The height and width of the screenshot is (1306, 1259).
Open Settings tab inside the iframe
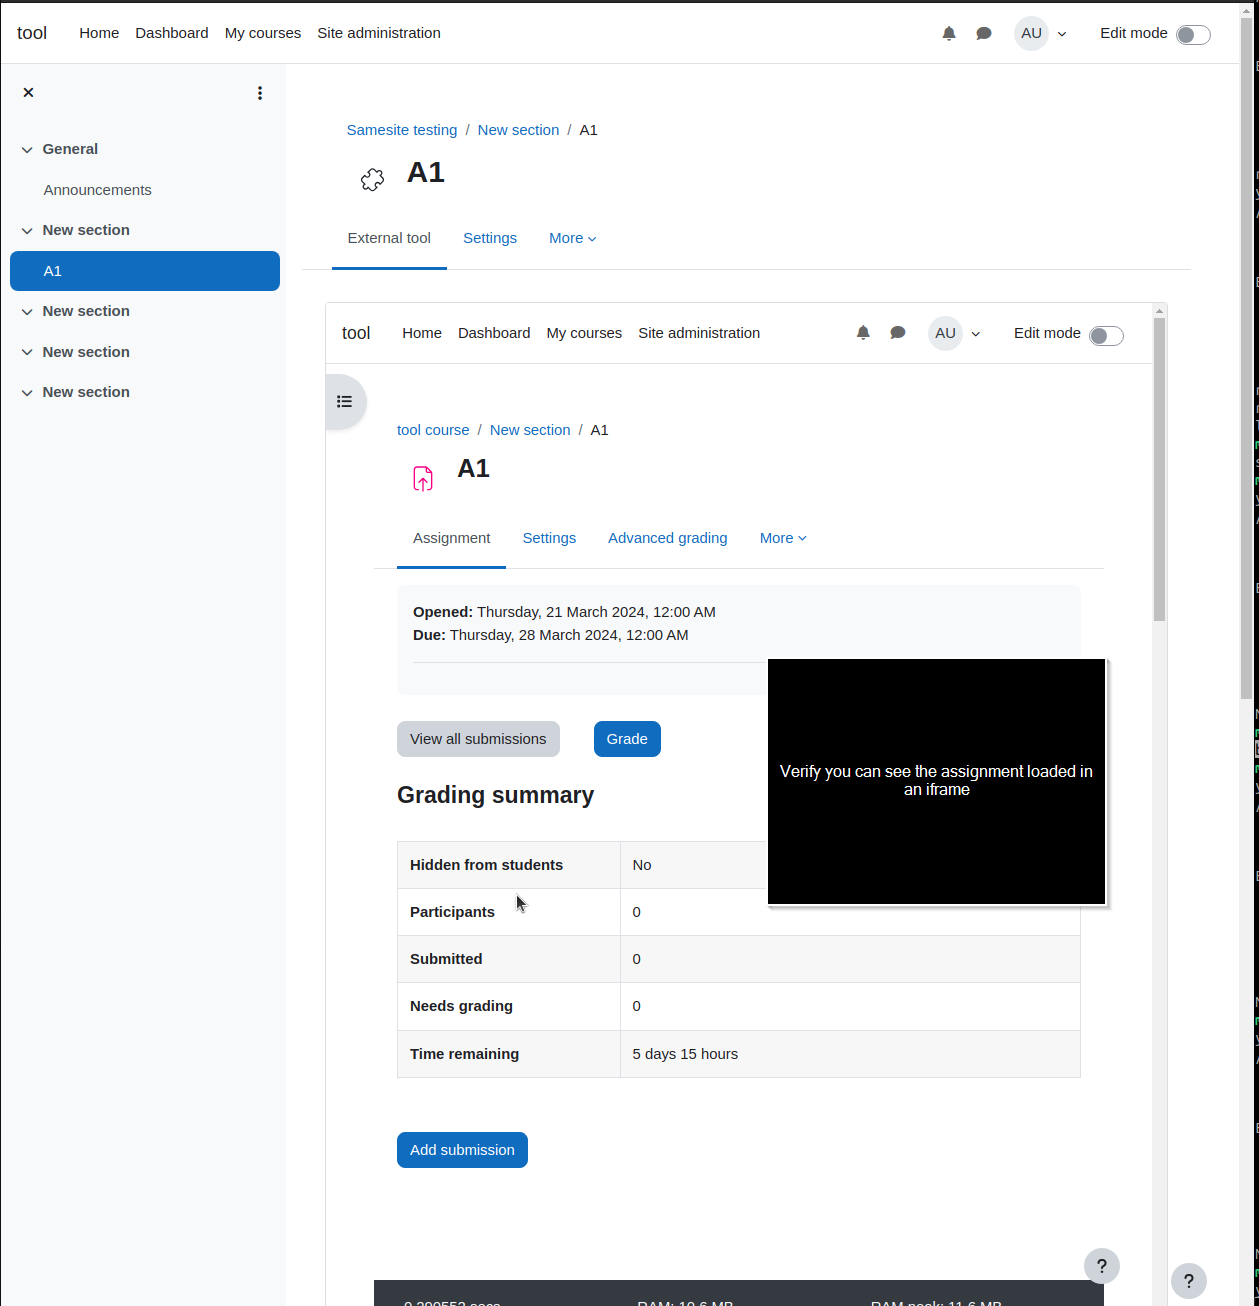point(549,538)
